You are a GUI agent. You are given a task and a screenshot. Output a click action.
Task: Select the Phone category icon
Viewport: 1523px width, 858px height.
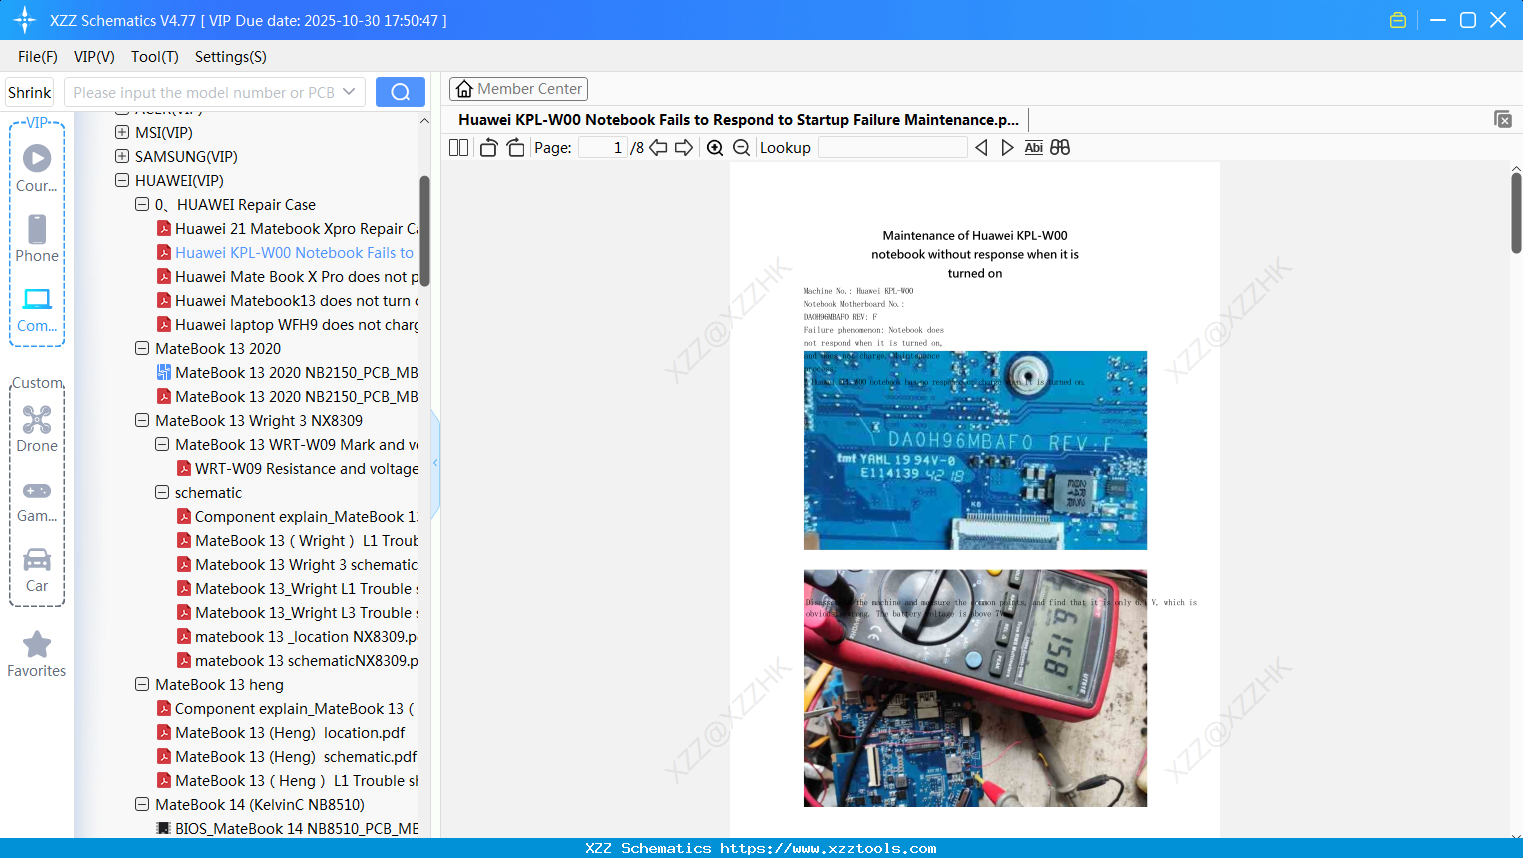(37, 239)
